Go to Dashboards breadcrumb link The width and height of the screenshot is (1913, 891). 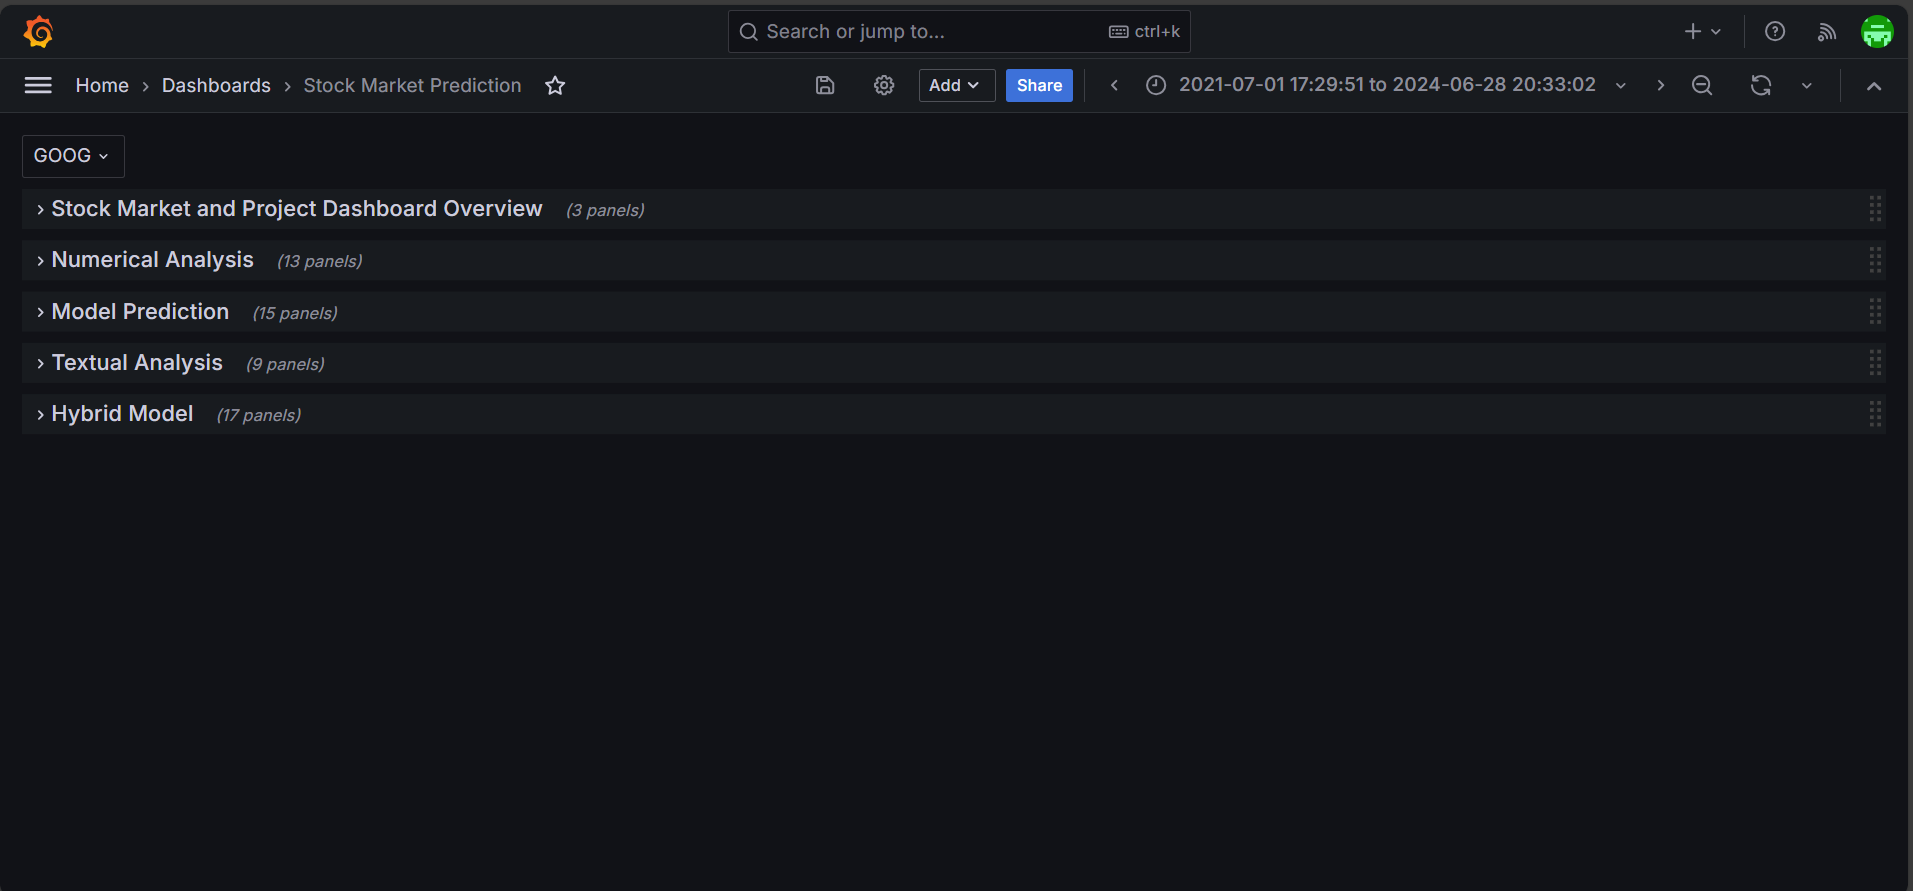point(216,86)
